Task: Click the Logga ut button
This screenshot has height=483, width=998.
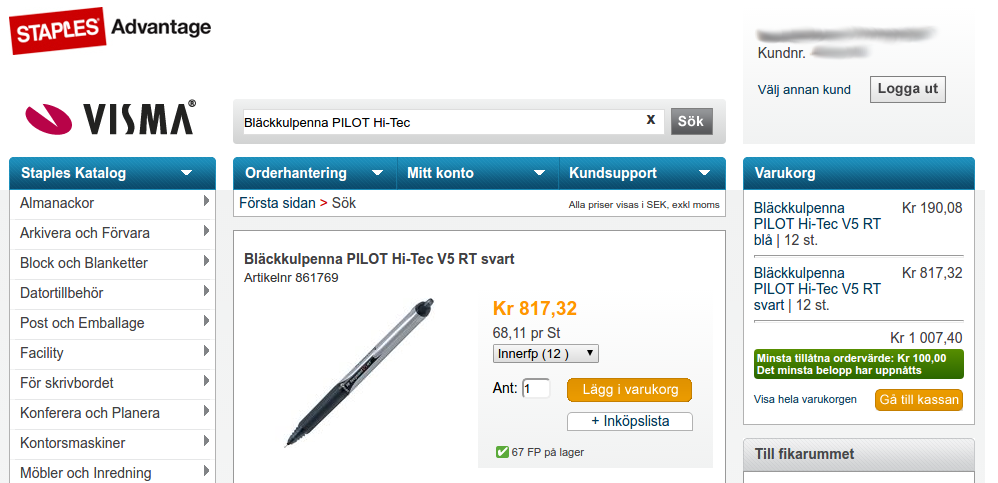Action: [908, 89]
